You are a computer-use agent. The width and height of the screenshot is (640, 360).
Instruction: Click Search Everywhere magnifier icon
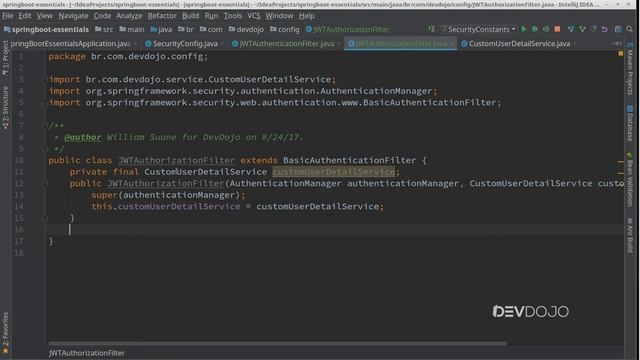point(630,29)
